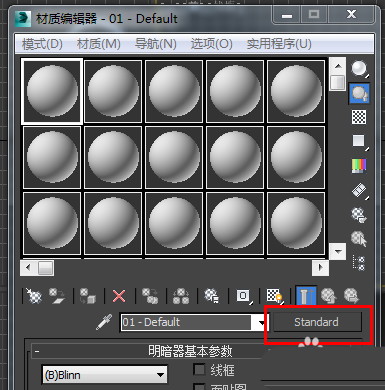Toggle the checkered Background icon
Screen dimensions: 385x390
[359, 117]
